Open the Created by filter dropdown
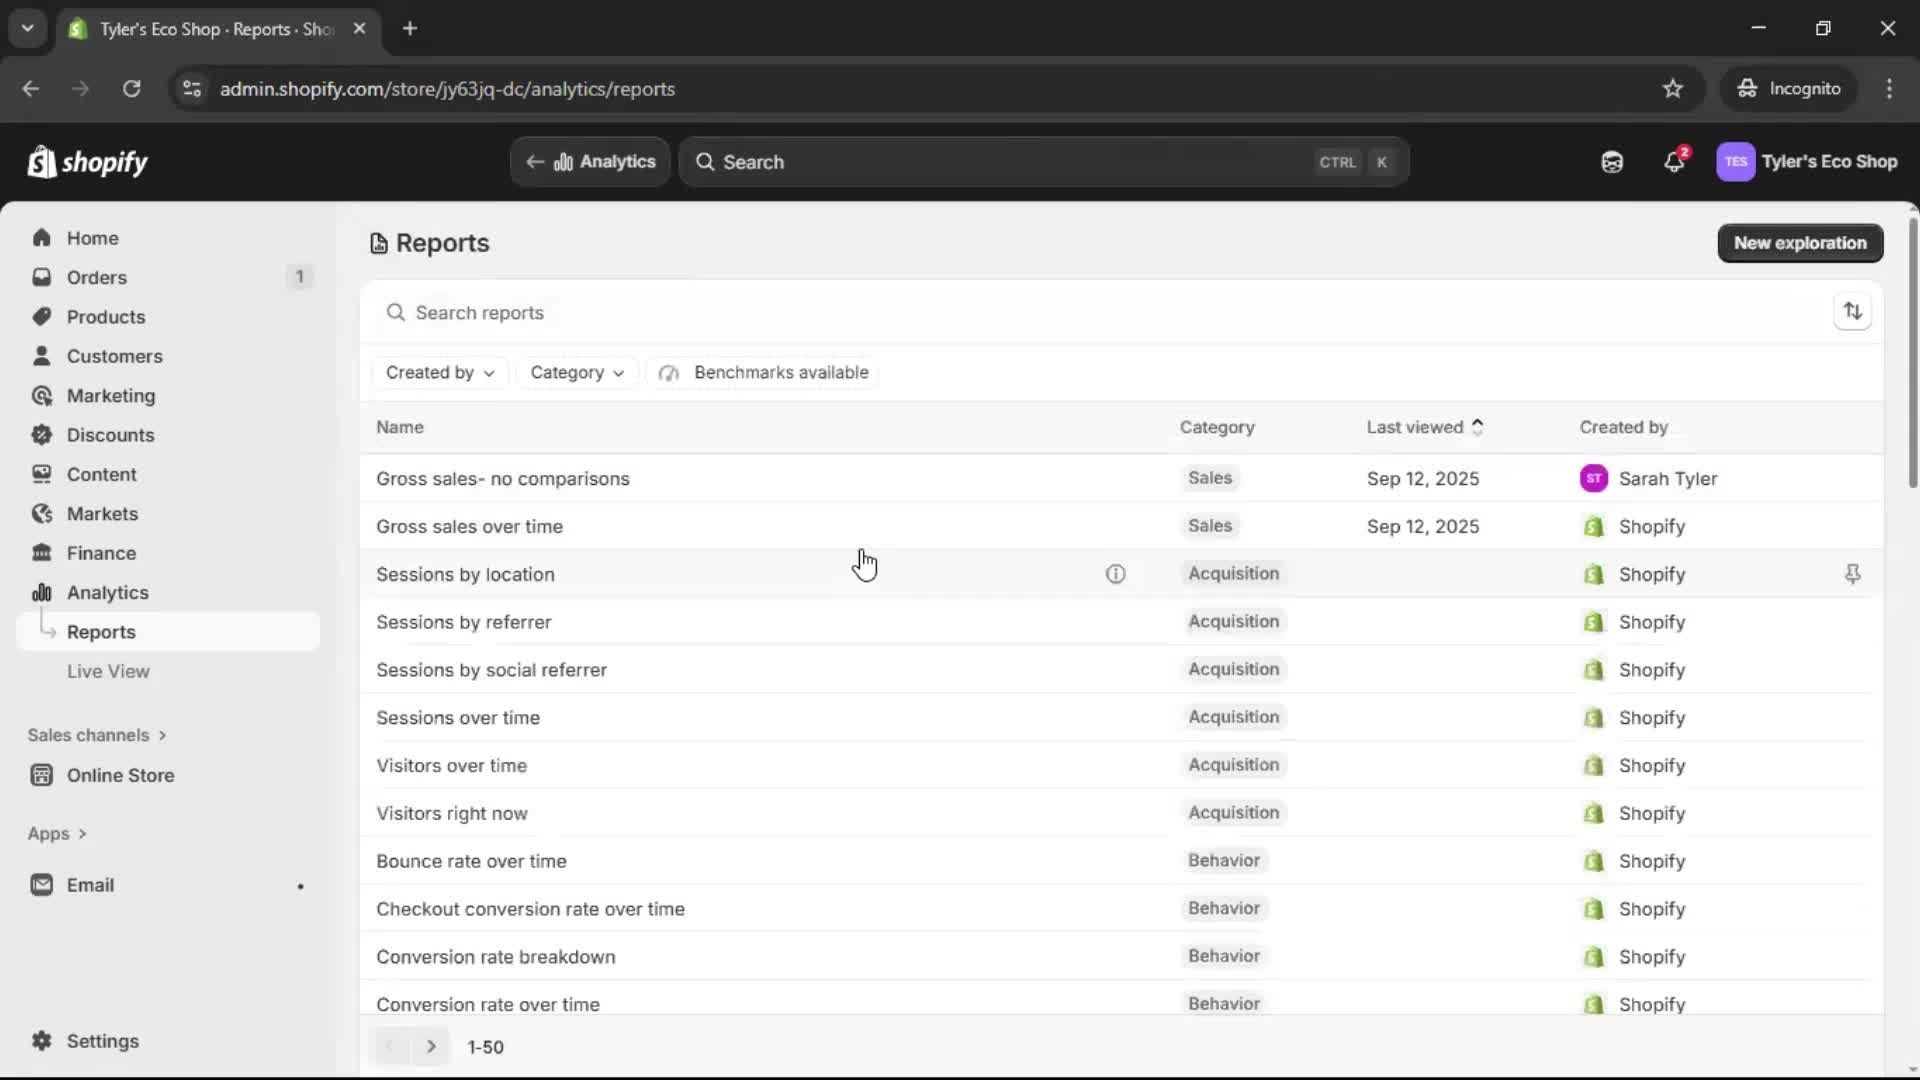Viewport: 1920px width, 1080px height. tap(440, 372)
